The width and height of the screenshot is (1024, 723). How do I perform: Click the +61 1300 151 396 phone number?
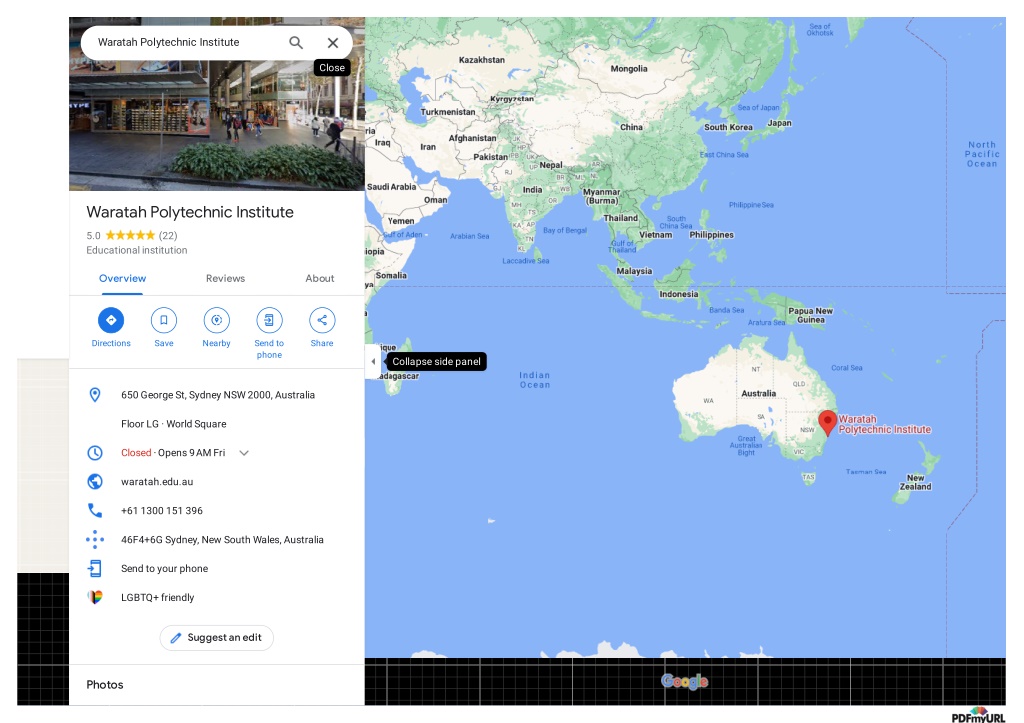162,510
